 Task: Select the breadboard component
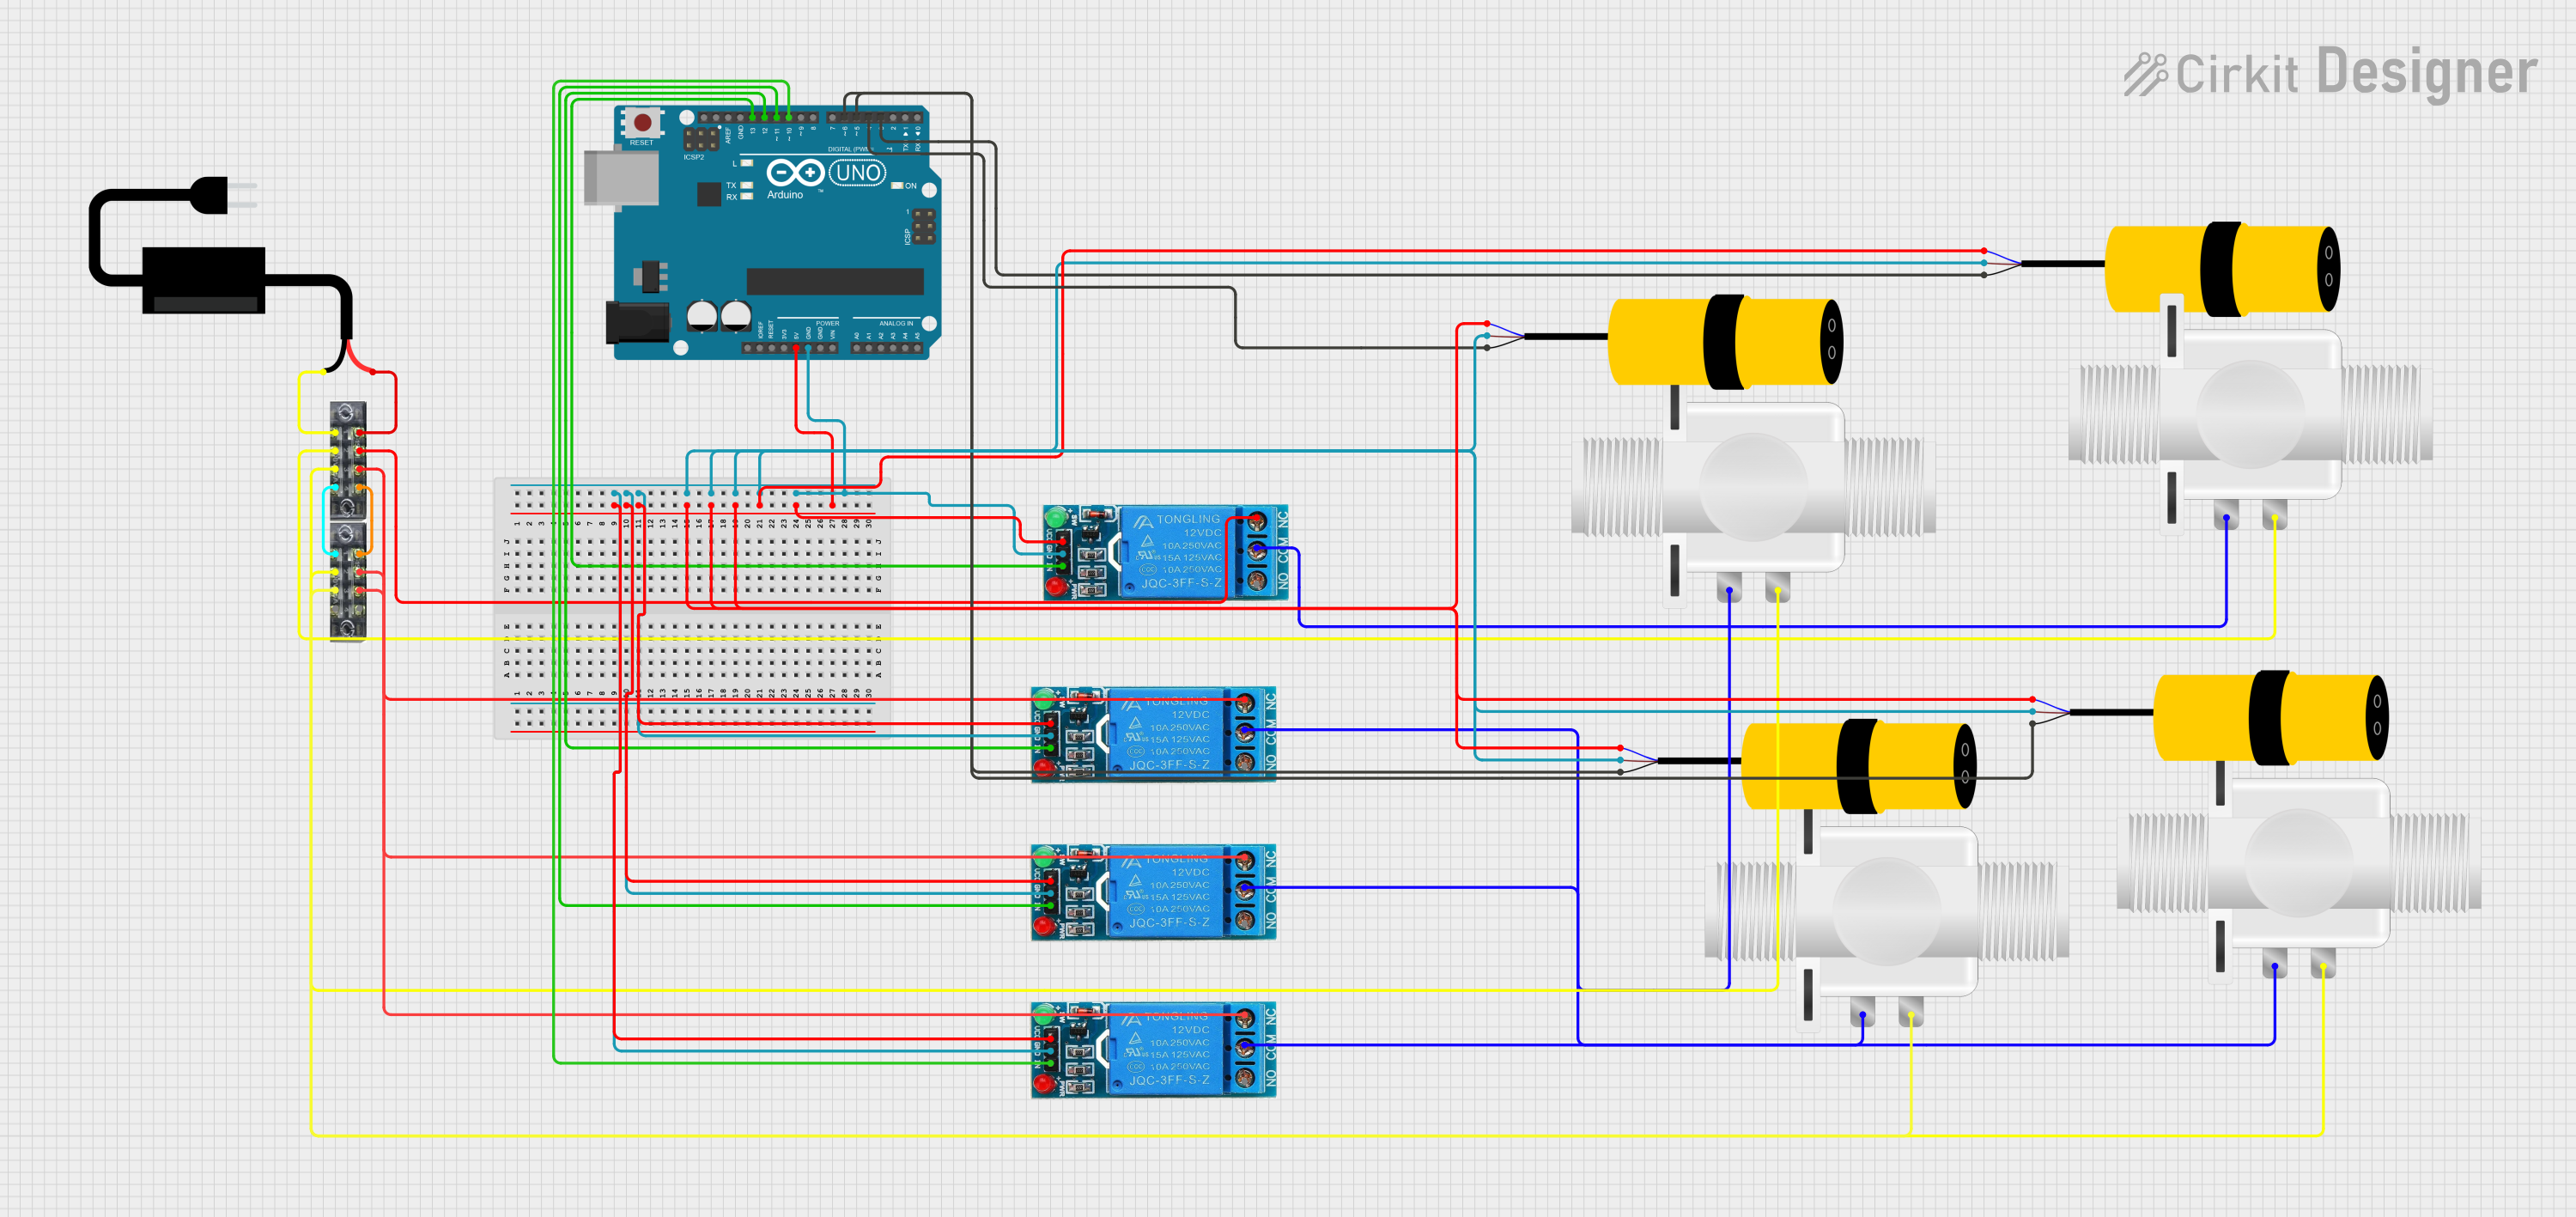tap(692, 608)
